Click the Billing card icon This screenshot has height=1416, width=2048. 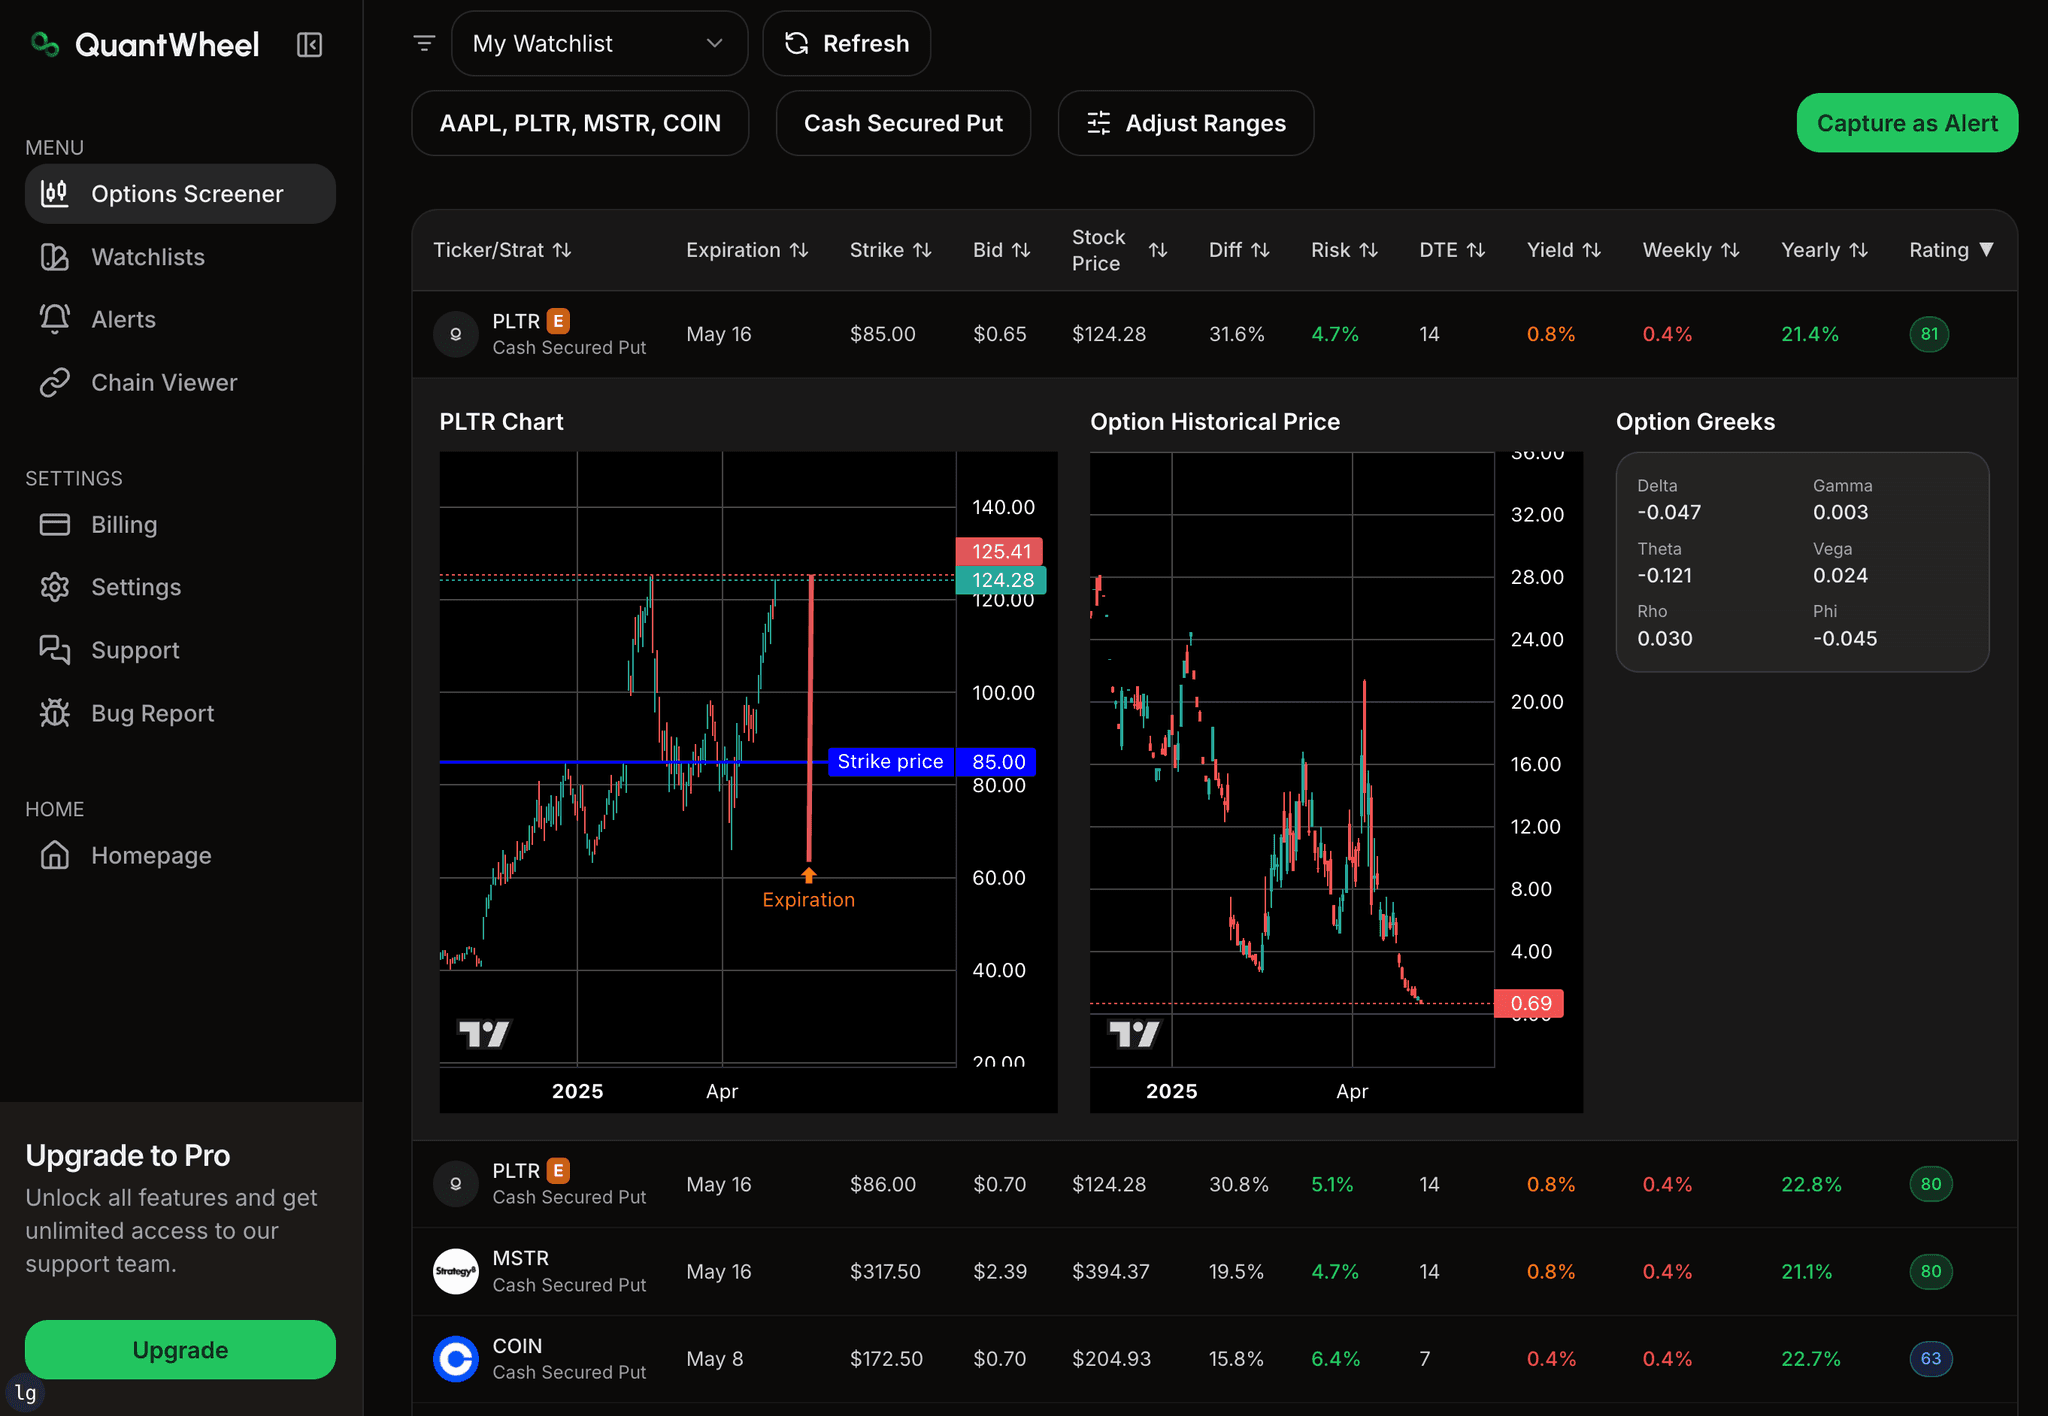click(55, 524)
